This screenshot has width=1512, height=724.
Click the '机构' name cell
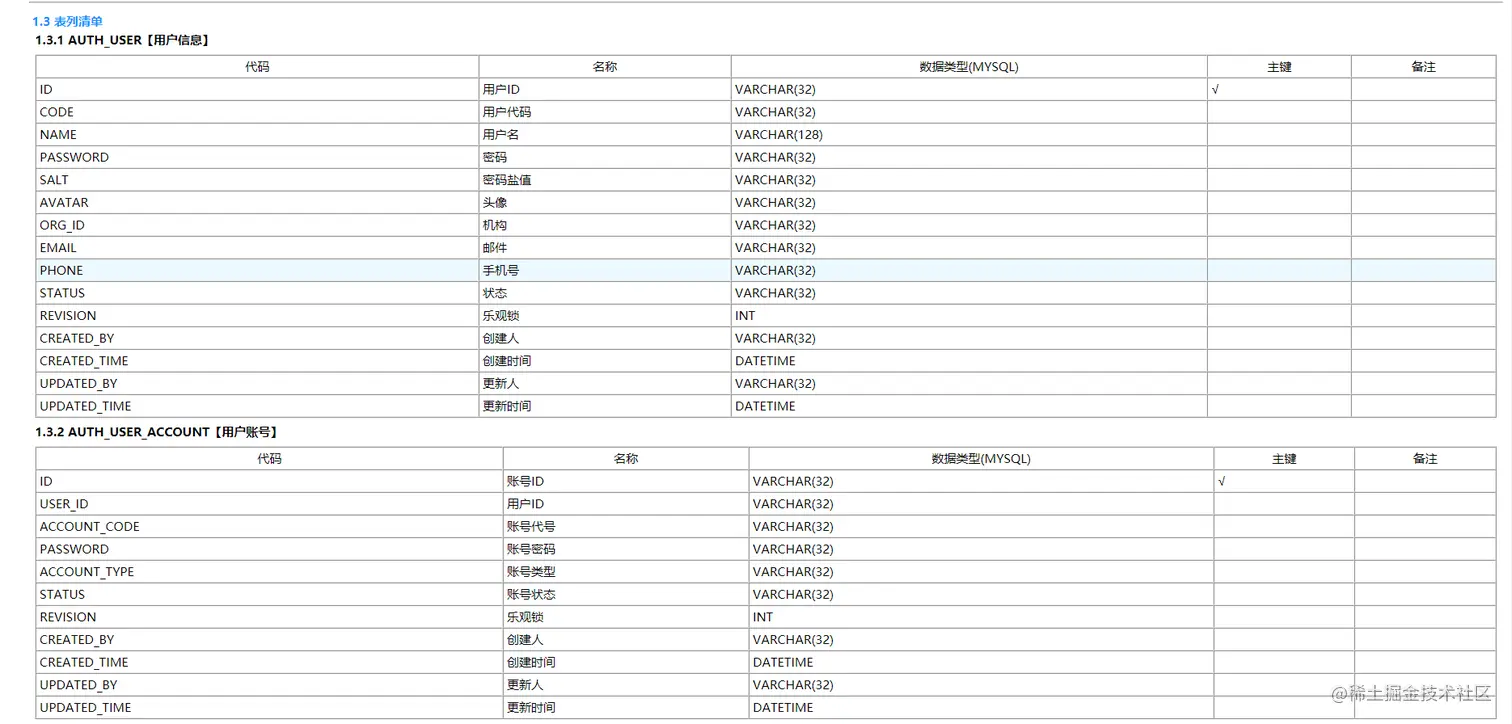pyautogui.click(x=605, y=225)
